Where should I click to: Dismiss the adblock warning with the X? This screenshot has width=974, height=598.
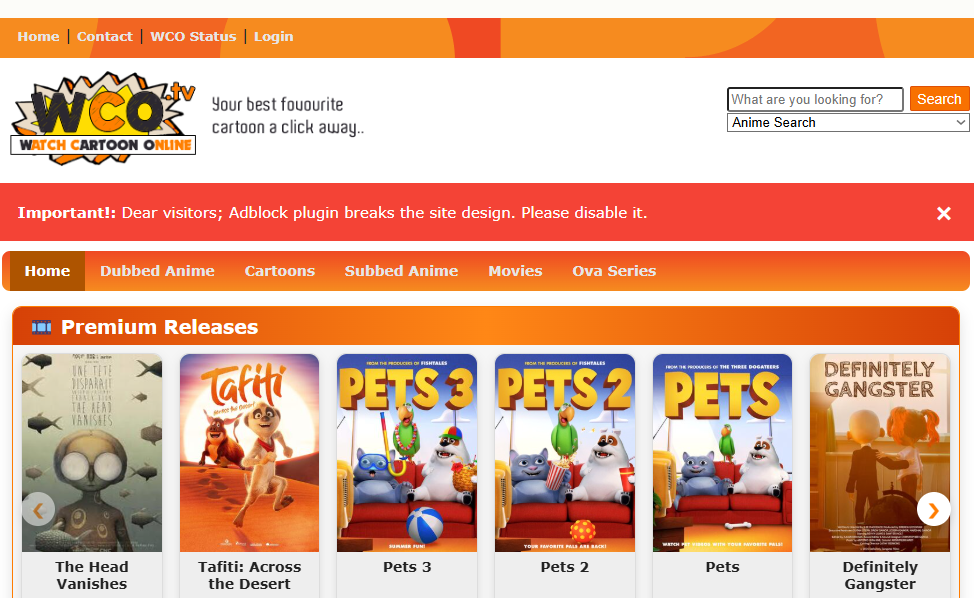pyautogui.click(x=943, y=213)
